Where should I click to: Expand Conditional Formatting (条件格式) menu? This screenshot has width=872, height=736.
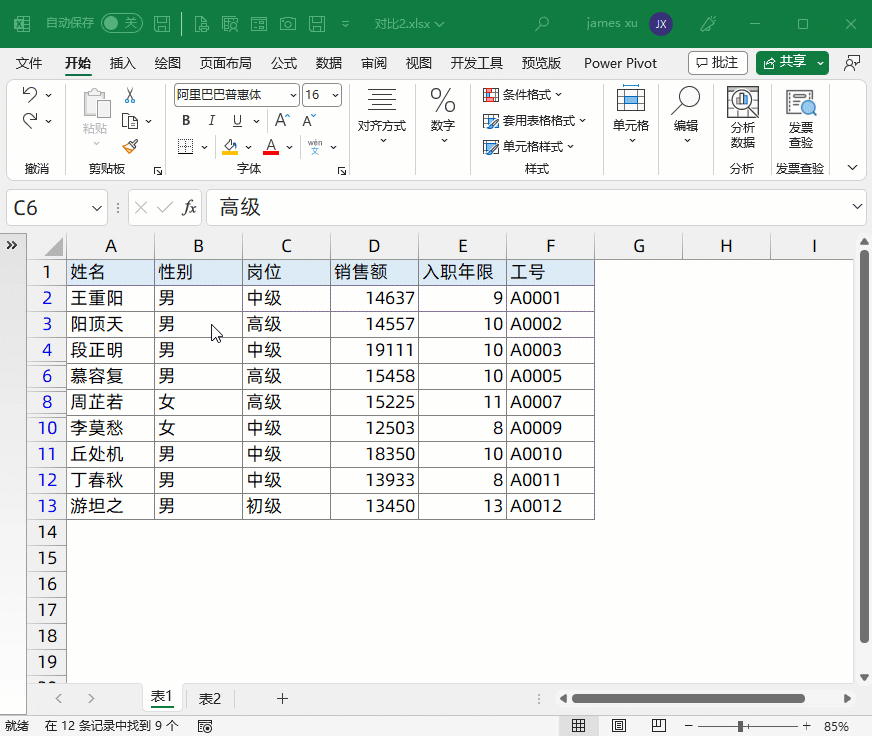(x=523, y=95)
